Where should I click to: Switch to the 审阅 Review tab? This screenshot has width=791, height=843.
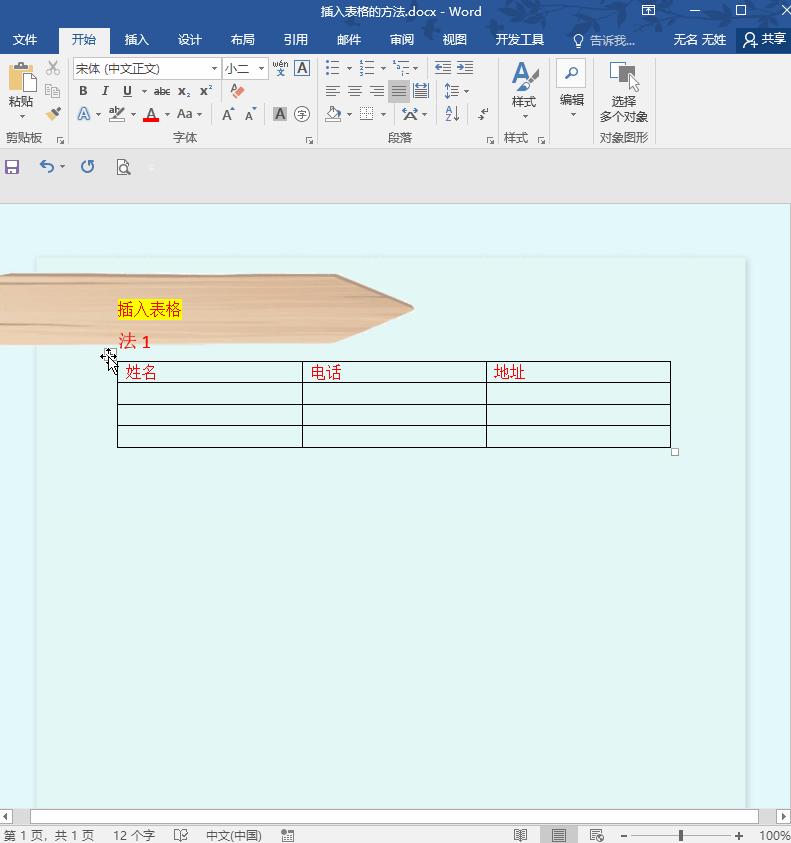pyautogui.click(x=402, y=40)
